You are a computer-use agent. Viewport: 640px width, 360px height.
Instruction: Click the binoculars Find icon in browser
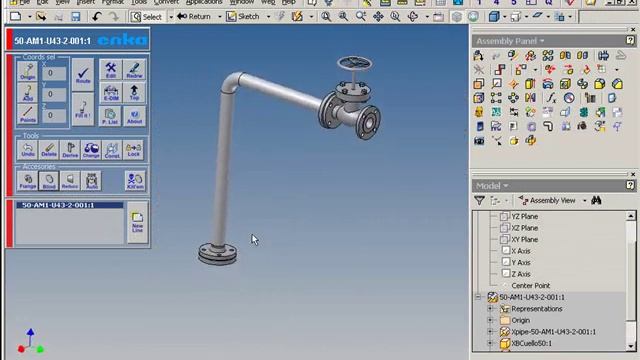(x=596, y=200)
